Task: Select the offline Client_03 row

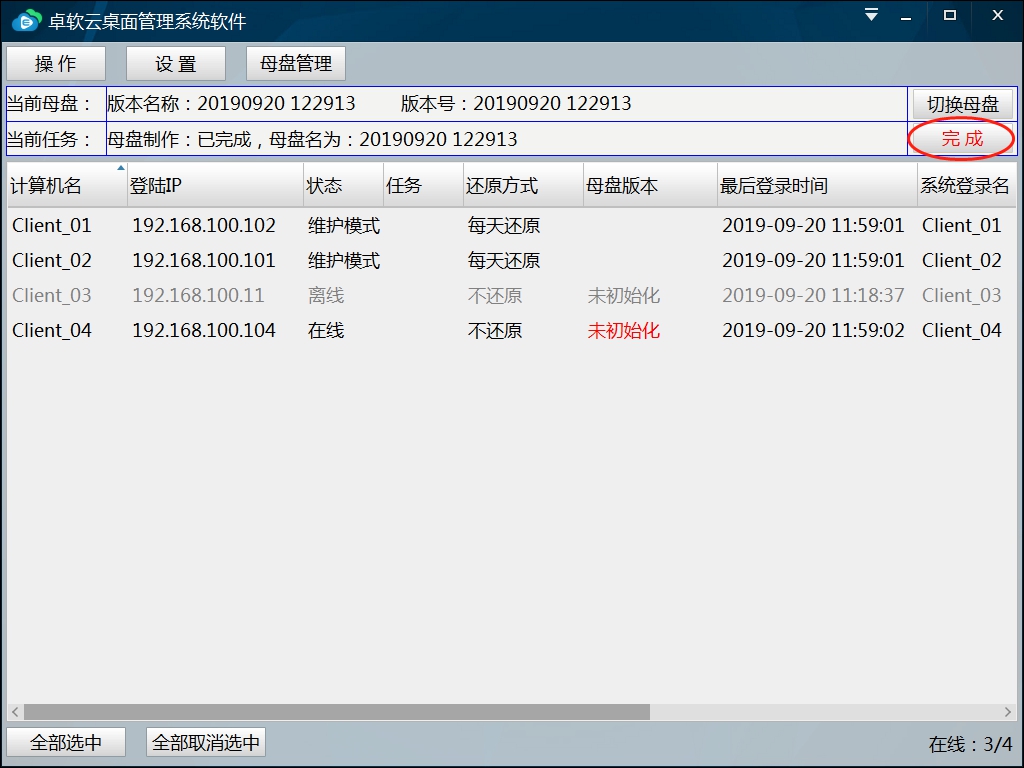Action: pos(52,296)
